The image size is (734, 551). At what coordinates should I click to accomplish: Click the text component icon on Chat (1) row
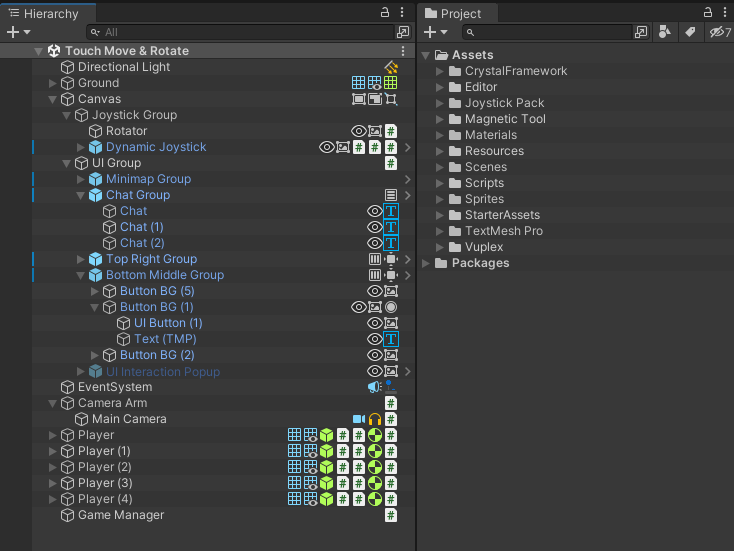tap(391, 227)
